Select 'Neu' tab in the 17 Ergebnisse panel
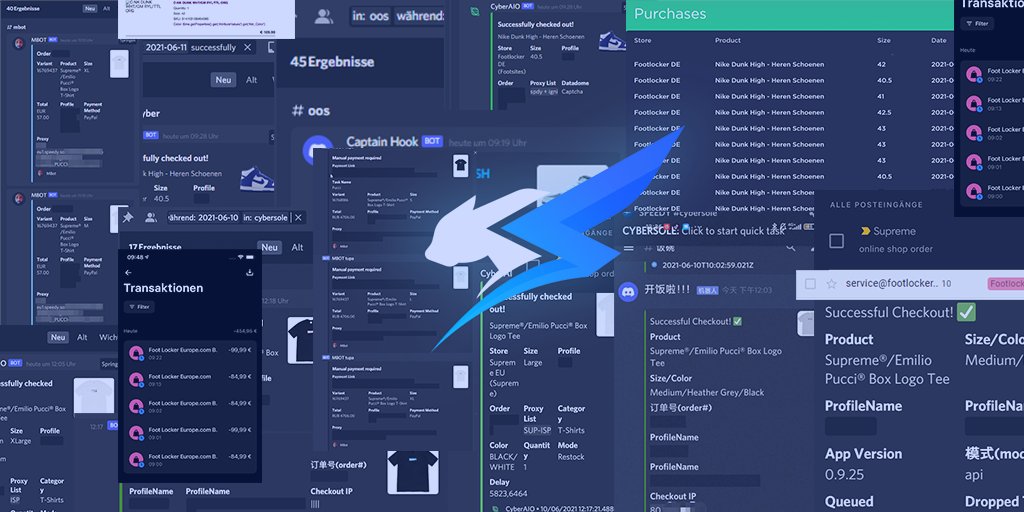 [270, 247]
